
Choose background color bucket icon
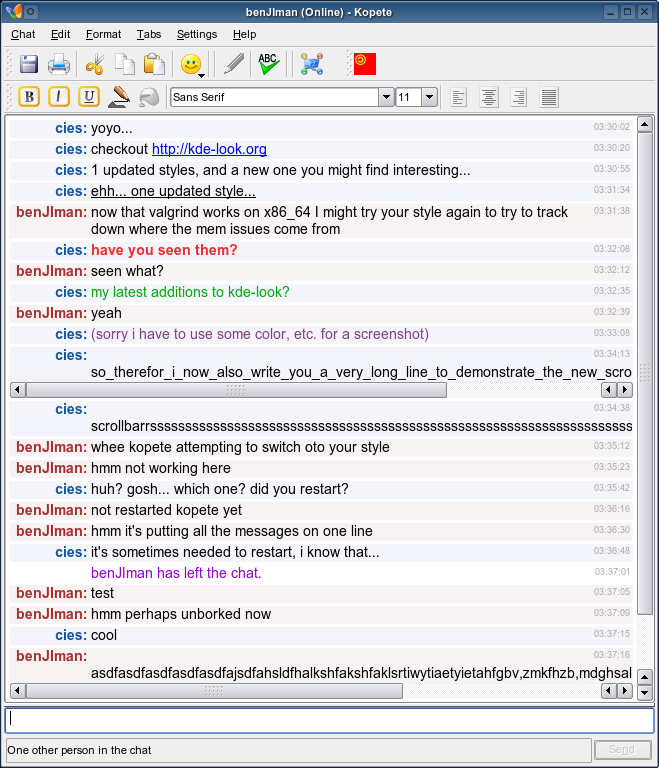tap(149, 97)
